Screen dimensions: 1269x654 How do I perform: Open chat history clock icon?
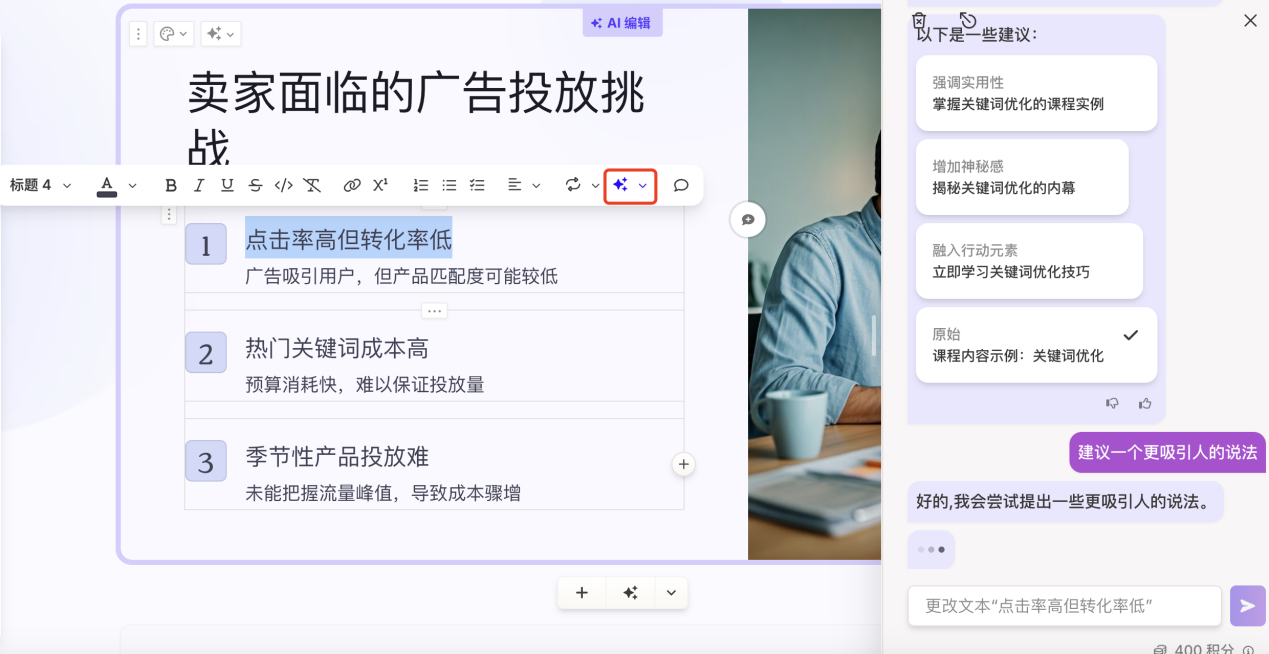[x=967, y=20]
